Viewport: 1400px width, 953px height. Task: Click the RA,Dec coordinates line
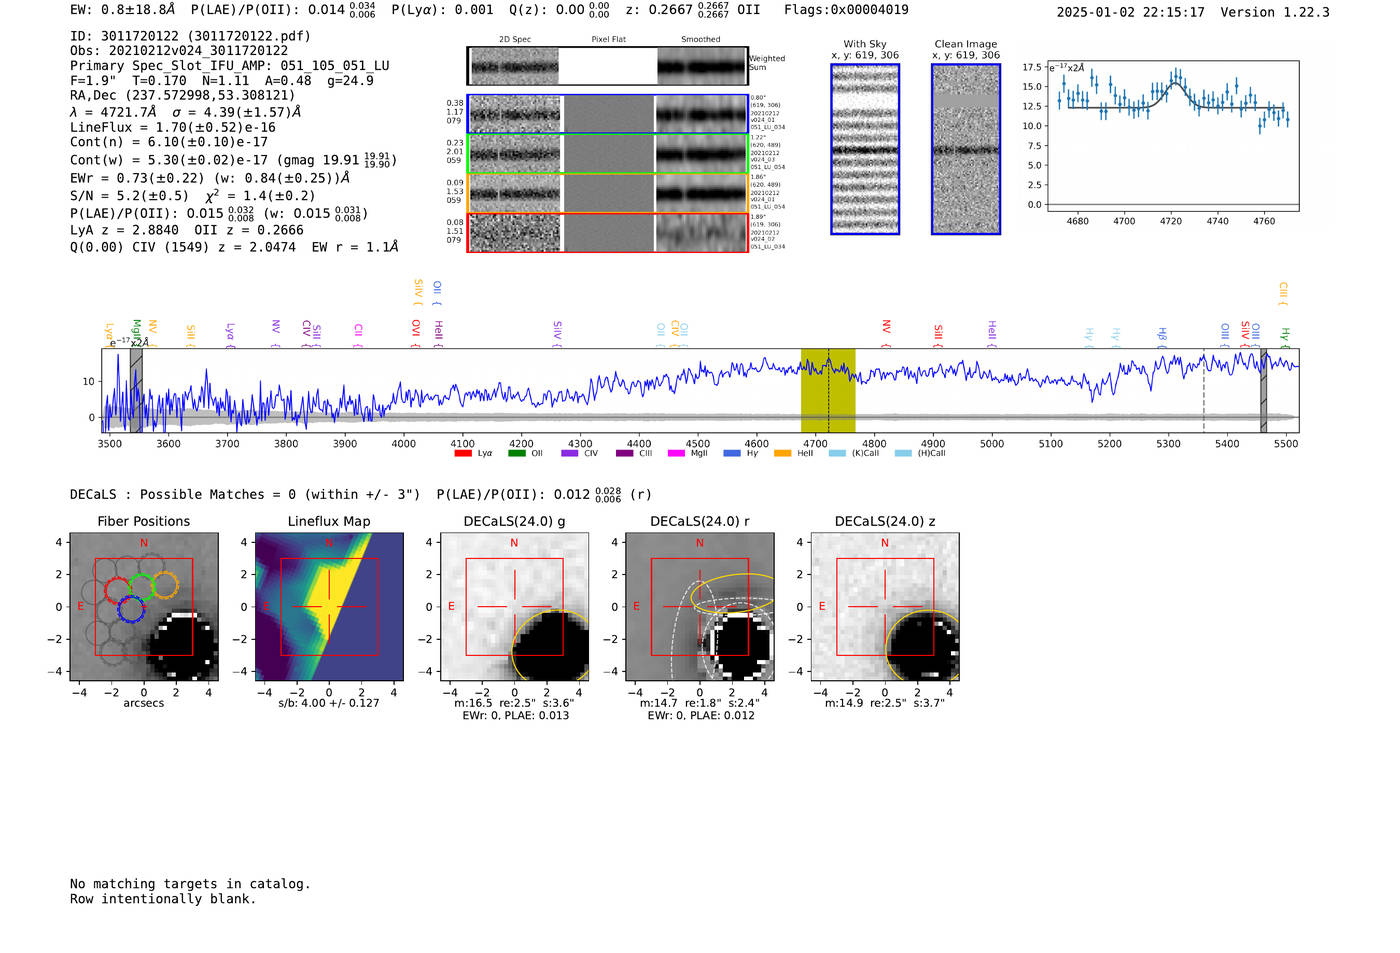[183, 96]
